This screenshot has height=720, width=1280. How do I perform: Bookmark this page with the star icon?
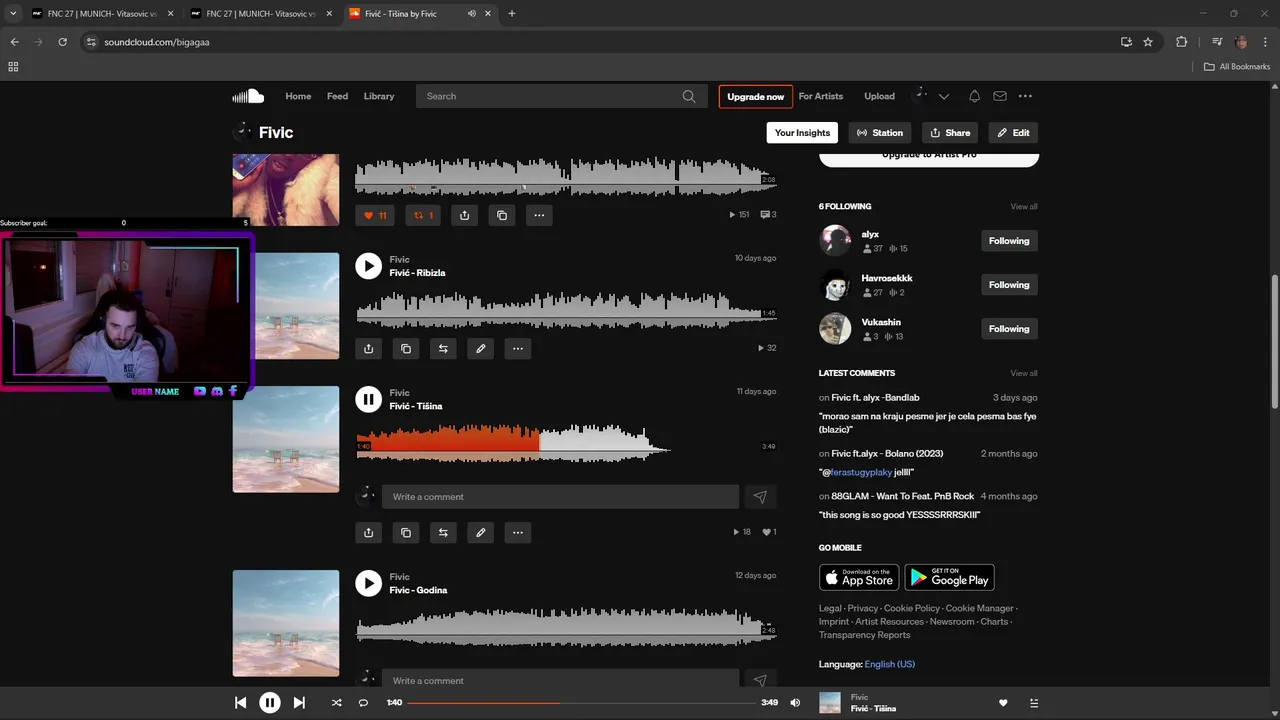click(x=1148, y=42)
